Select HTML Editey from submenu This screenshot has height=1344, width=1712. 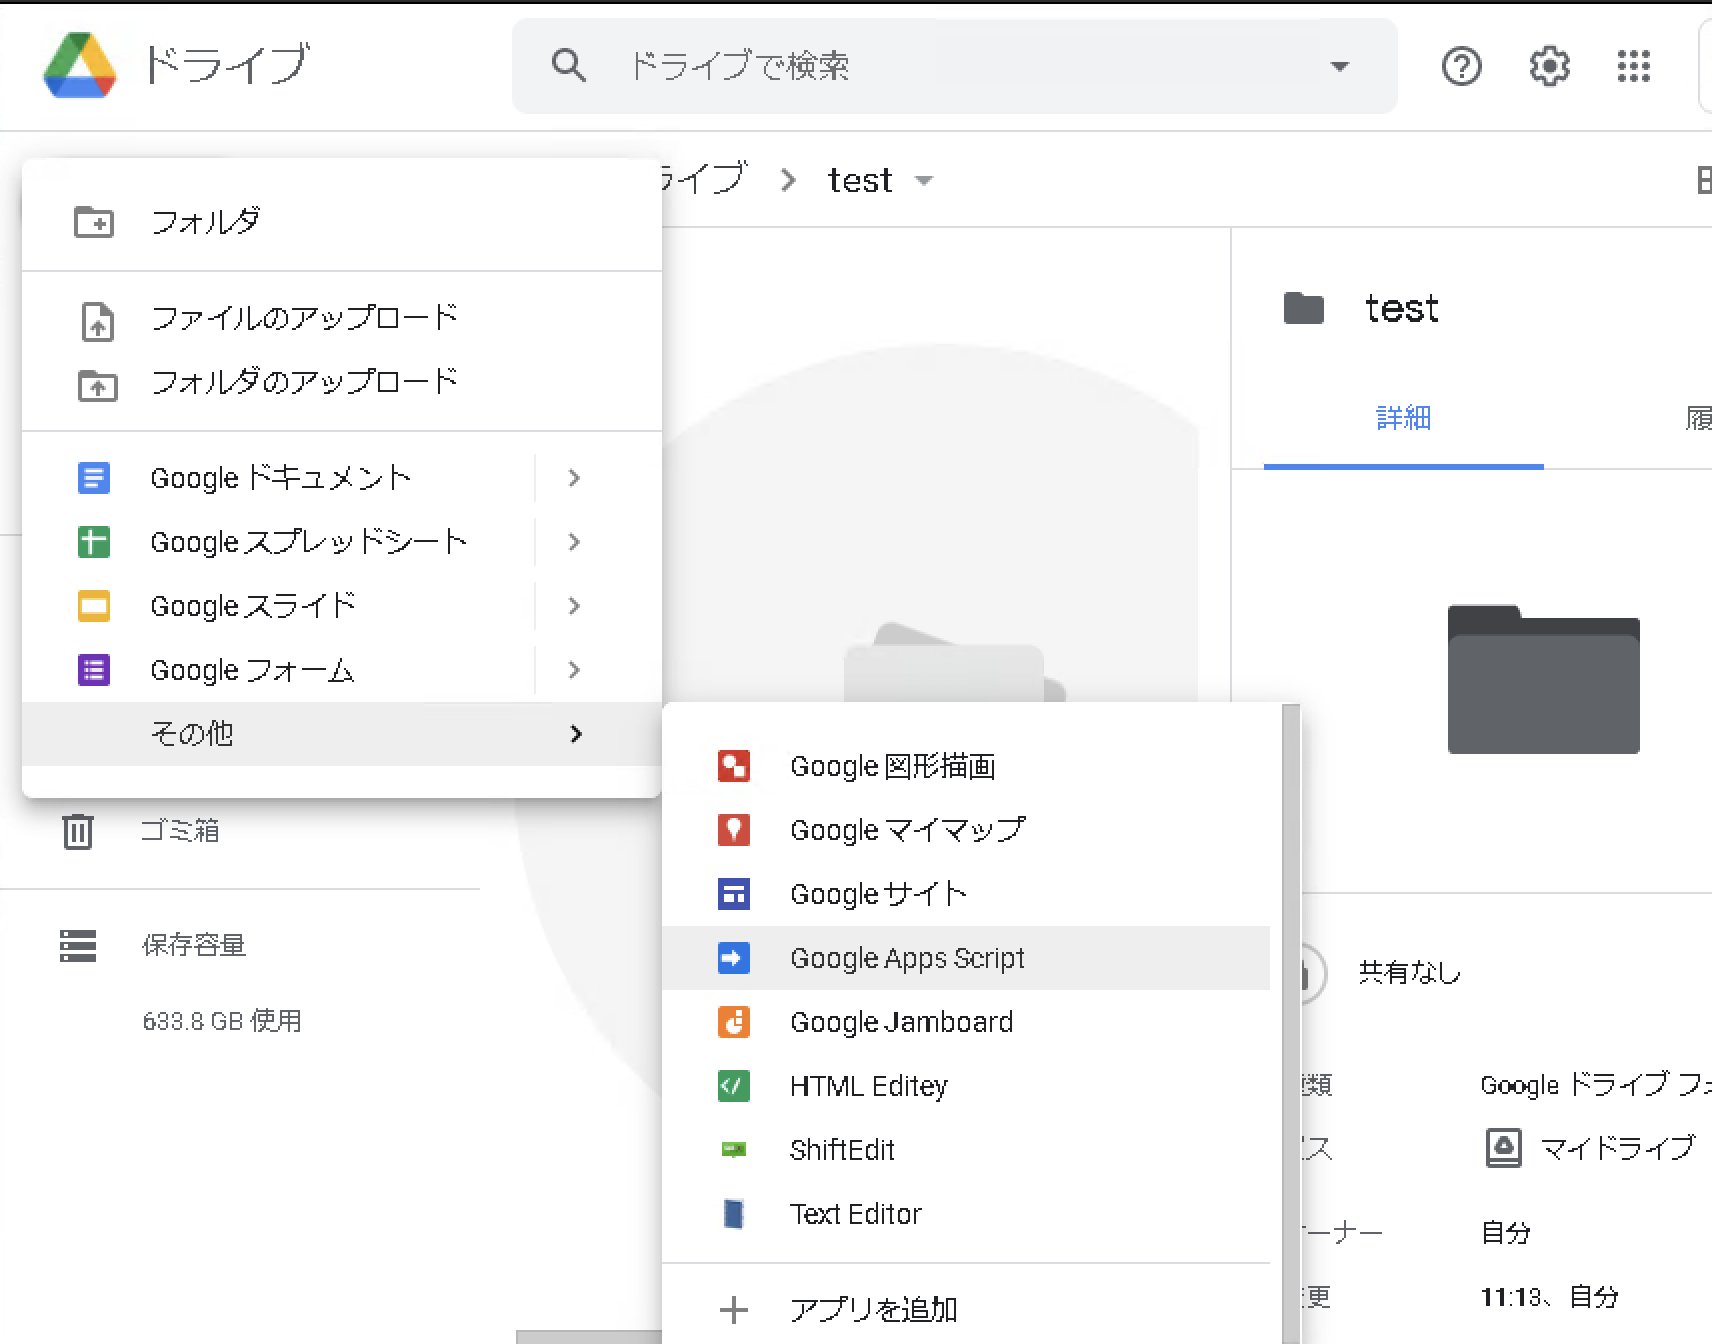coord(966,1086)
